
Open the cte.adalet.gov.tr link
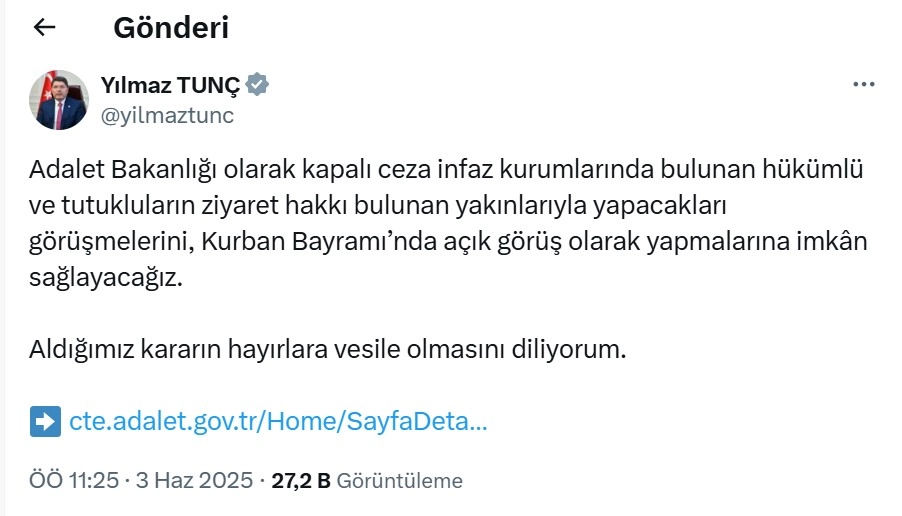(x=278, y=421)
